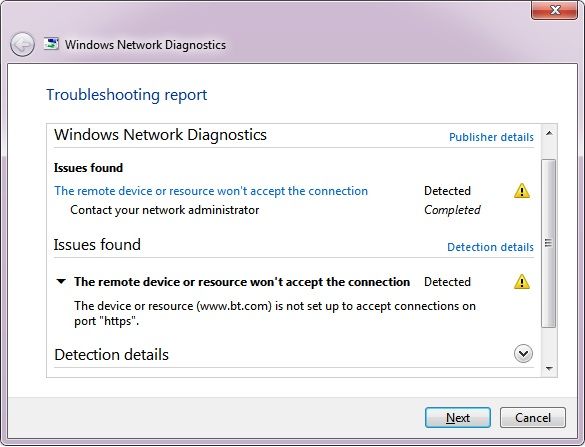Image resolution: width=585 pixels, height=447 pixels.
Task: Click Contact your network administrator text
Action: coord(165,210)
